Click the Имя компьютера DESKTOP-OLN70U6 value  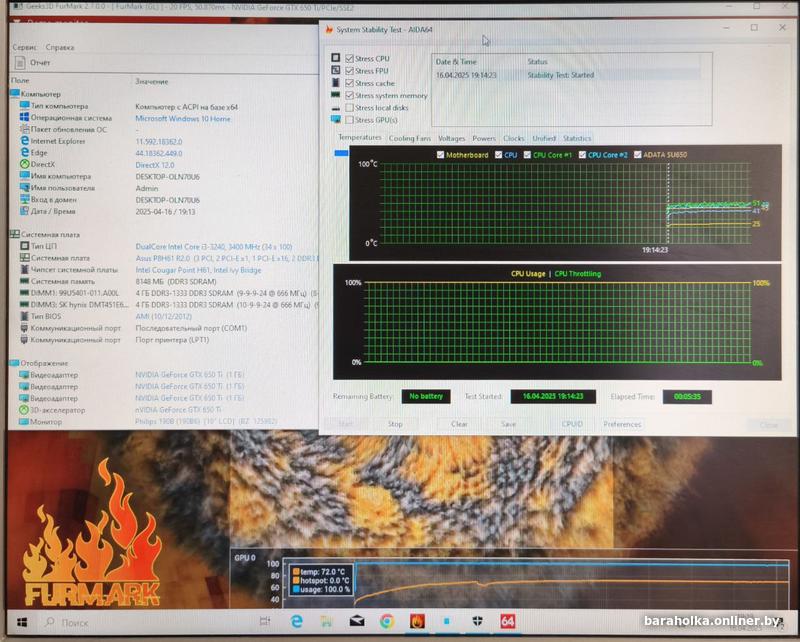click(x=167, y=177)
